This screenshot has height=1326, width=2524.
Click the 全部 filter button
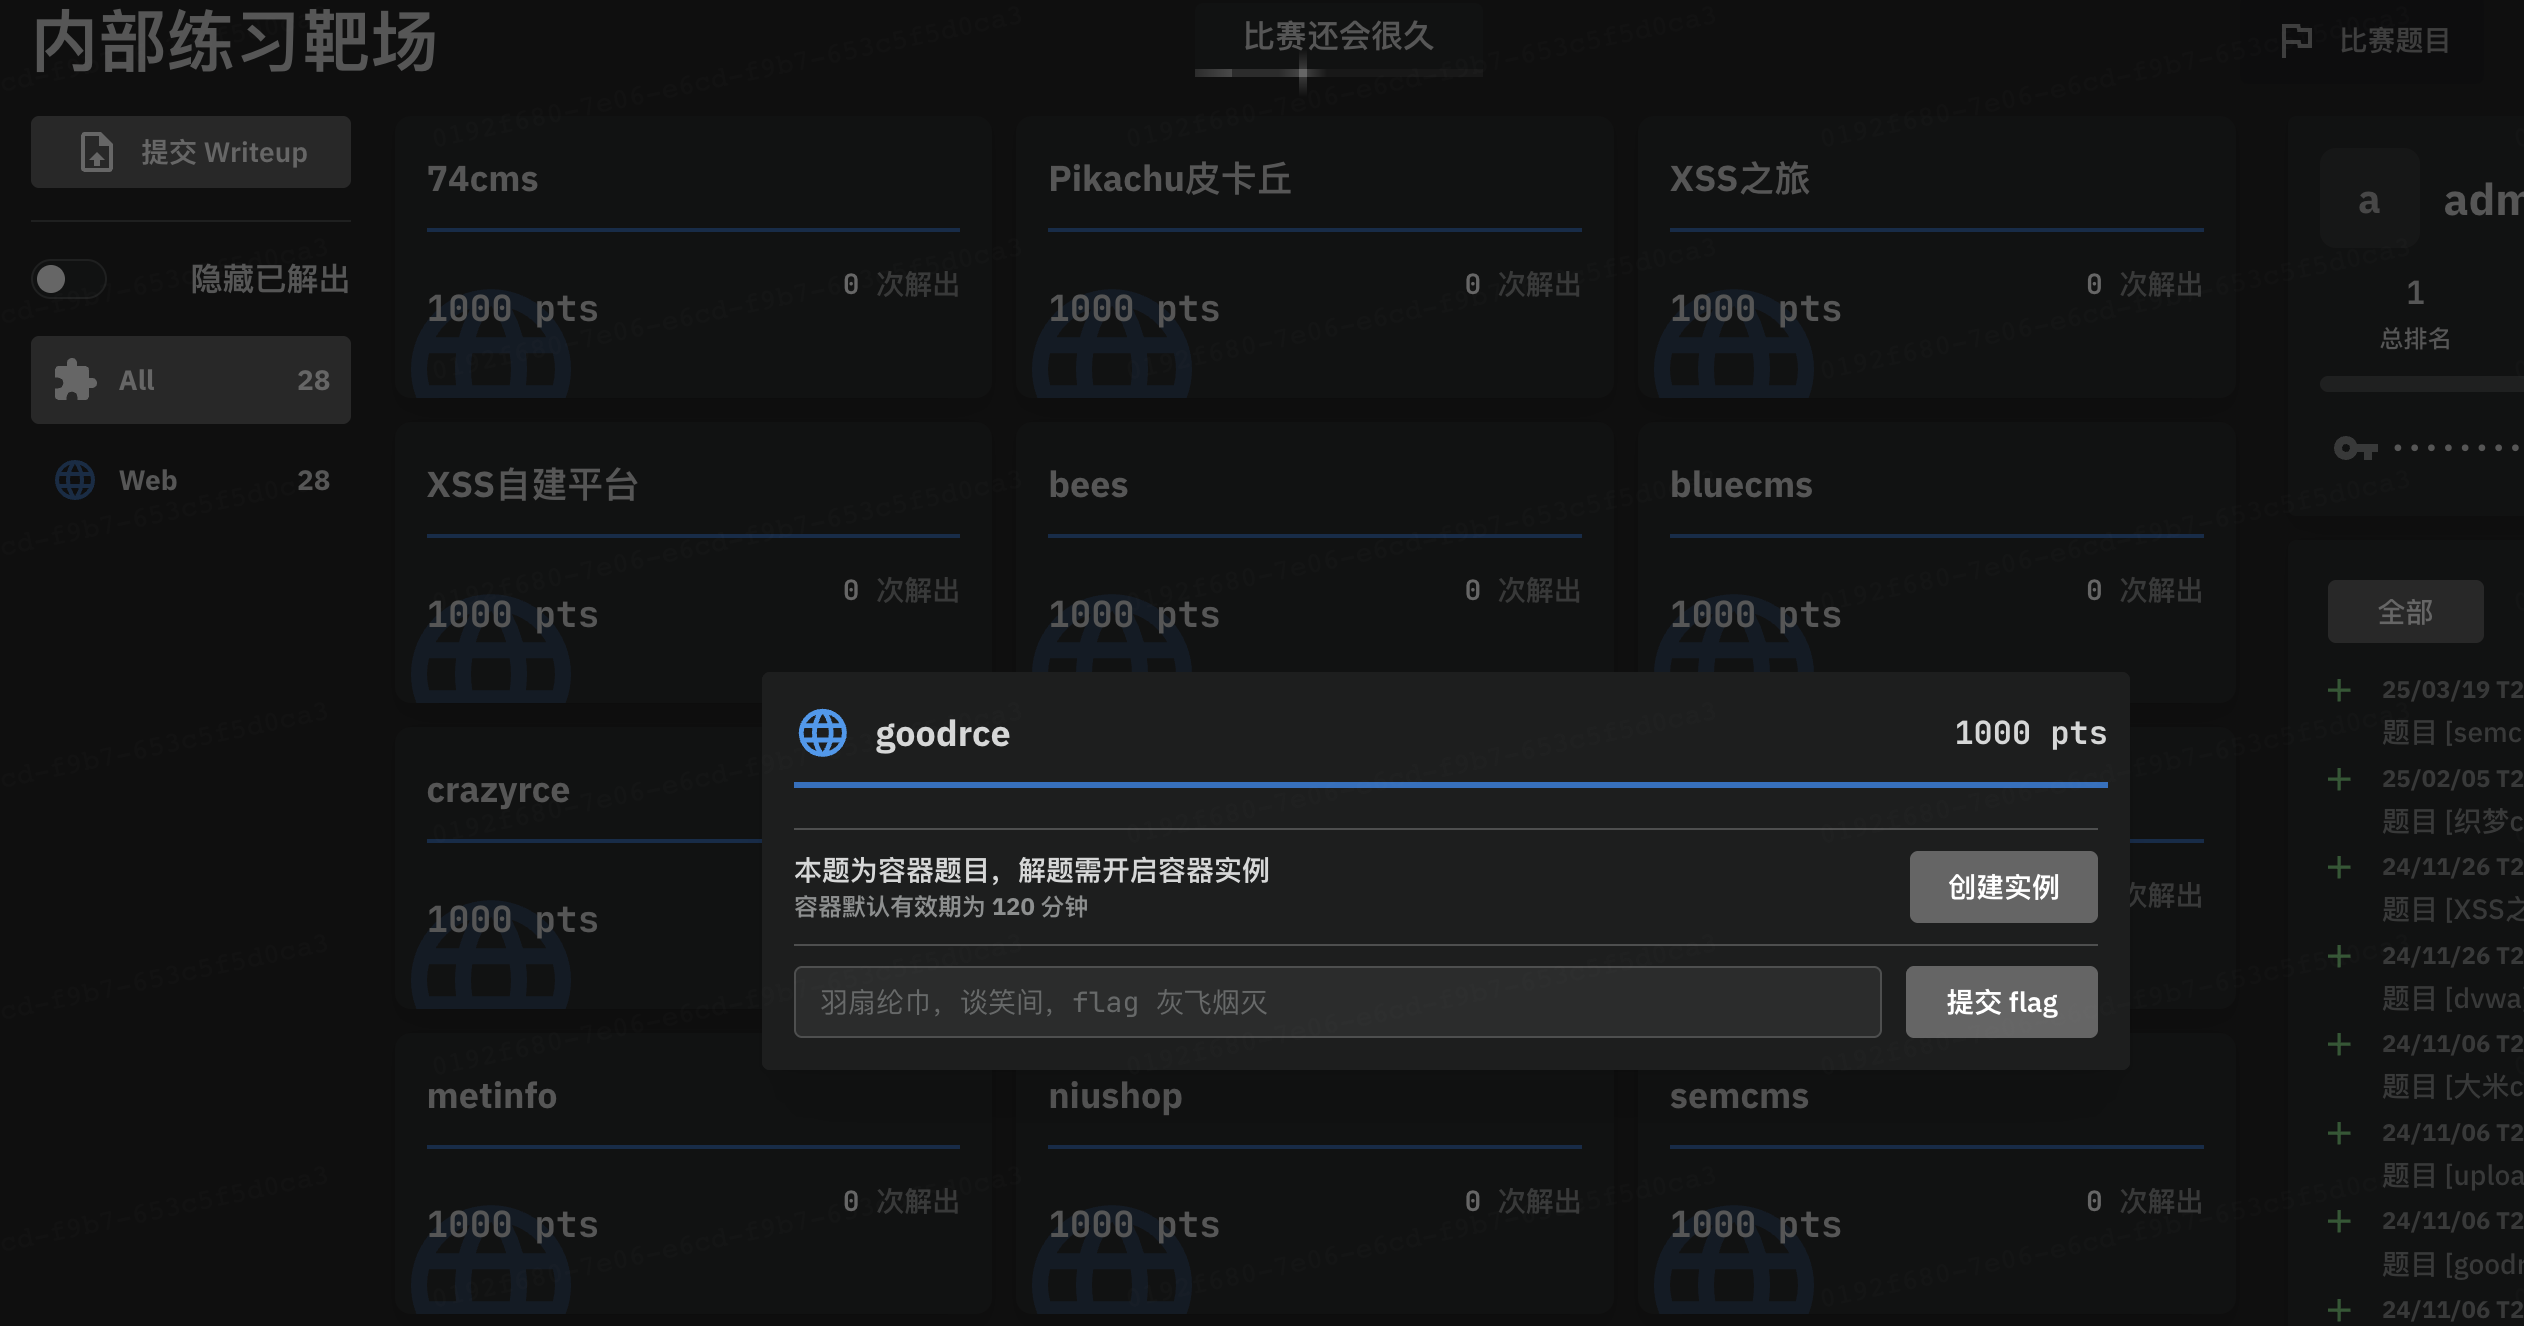[2404, 612]
